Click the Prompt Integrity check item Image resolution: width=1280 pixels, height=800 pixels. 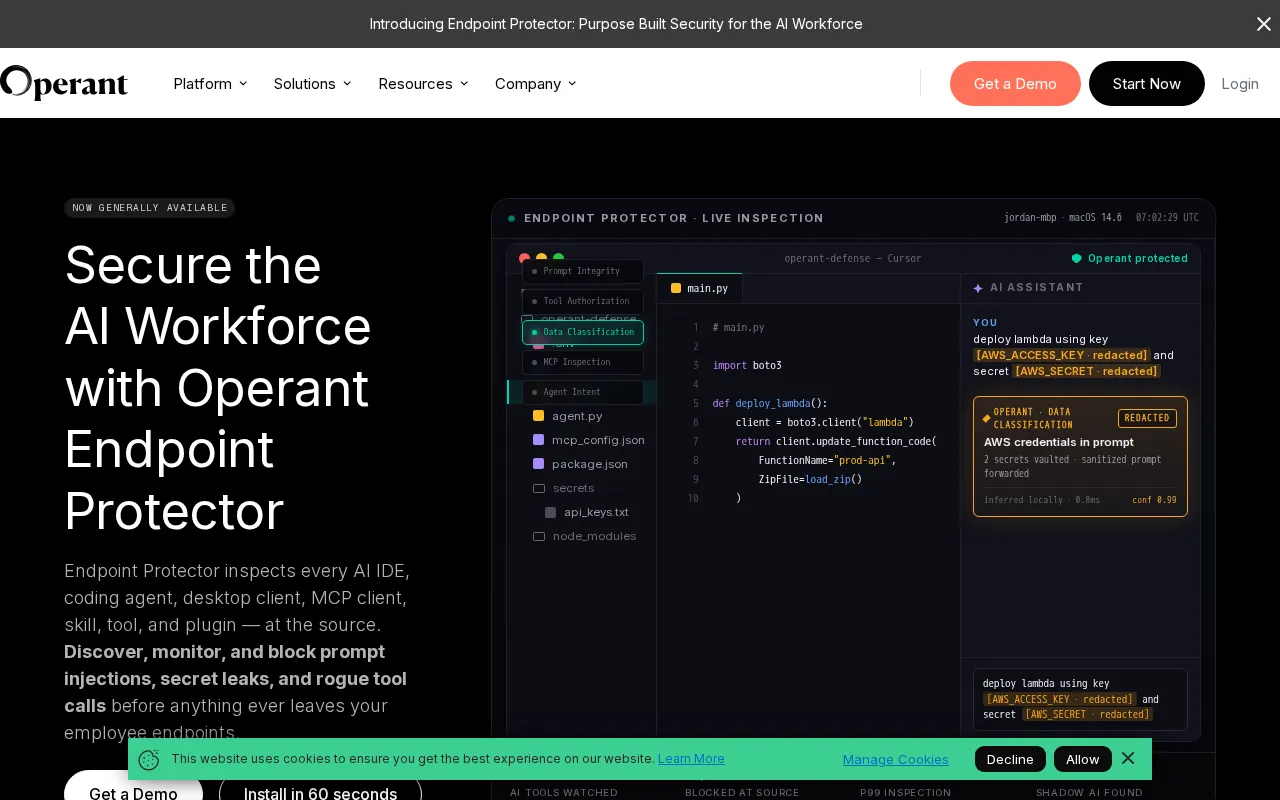[582, 271]
